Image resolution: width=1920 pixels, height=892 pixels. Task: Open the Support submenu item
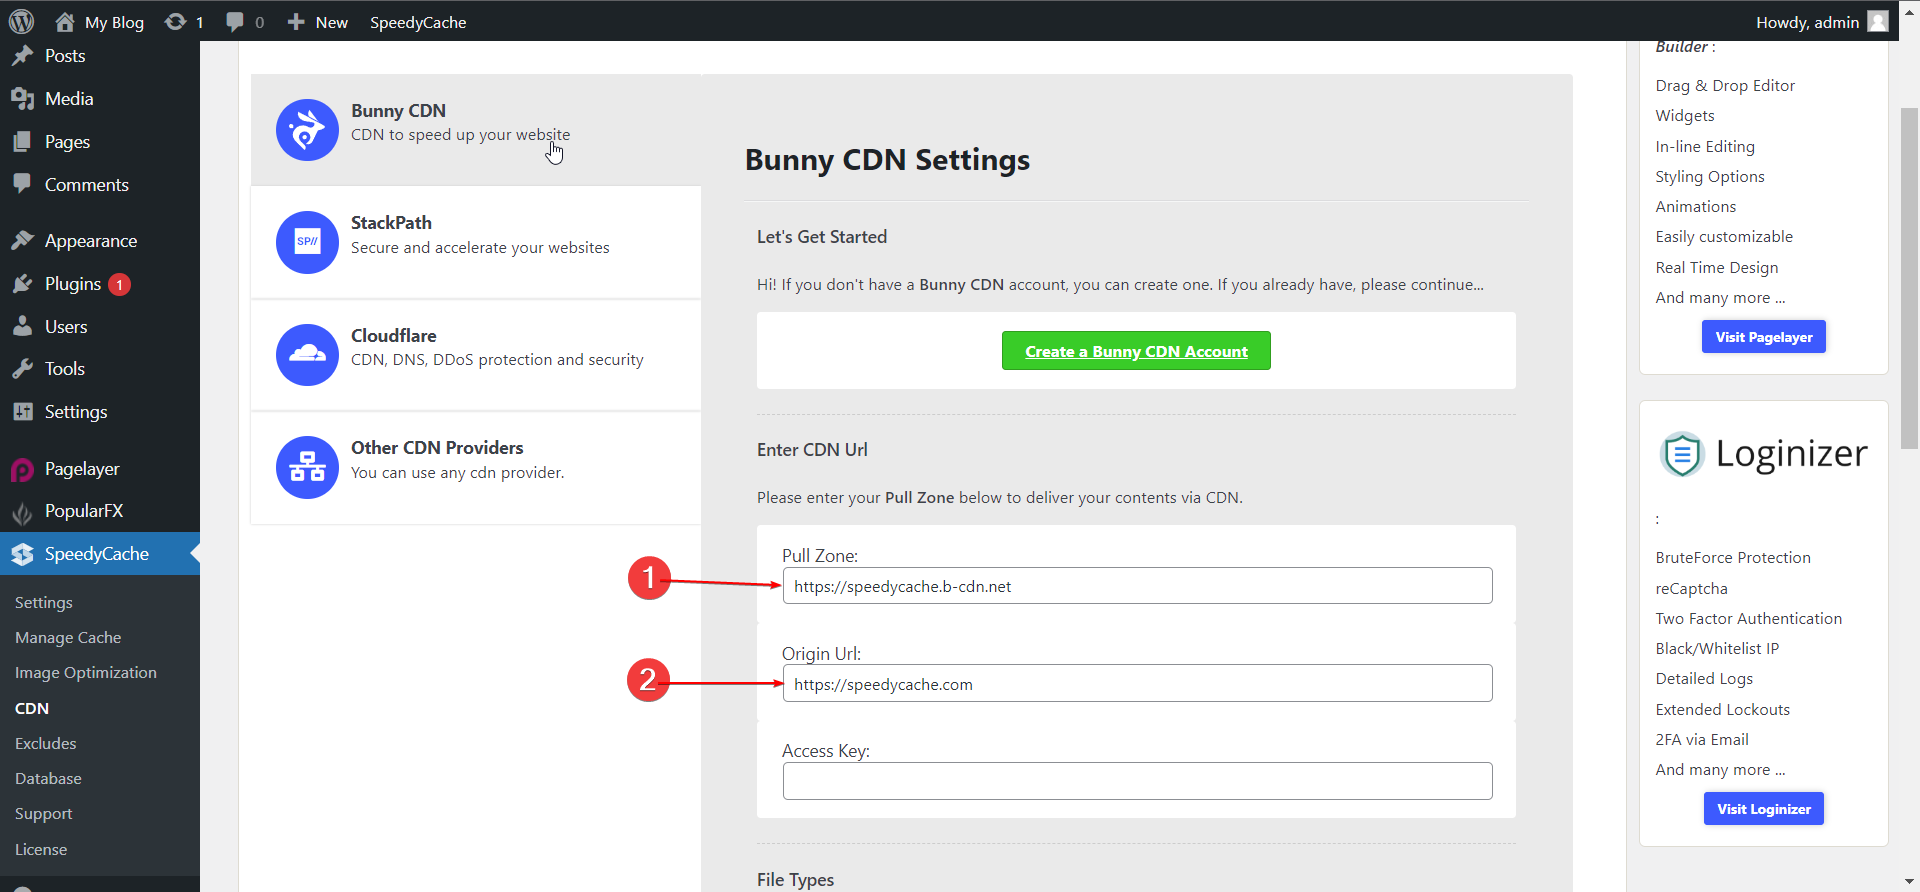[x=44, y=814]
